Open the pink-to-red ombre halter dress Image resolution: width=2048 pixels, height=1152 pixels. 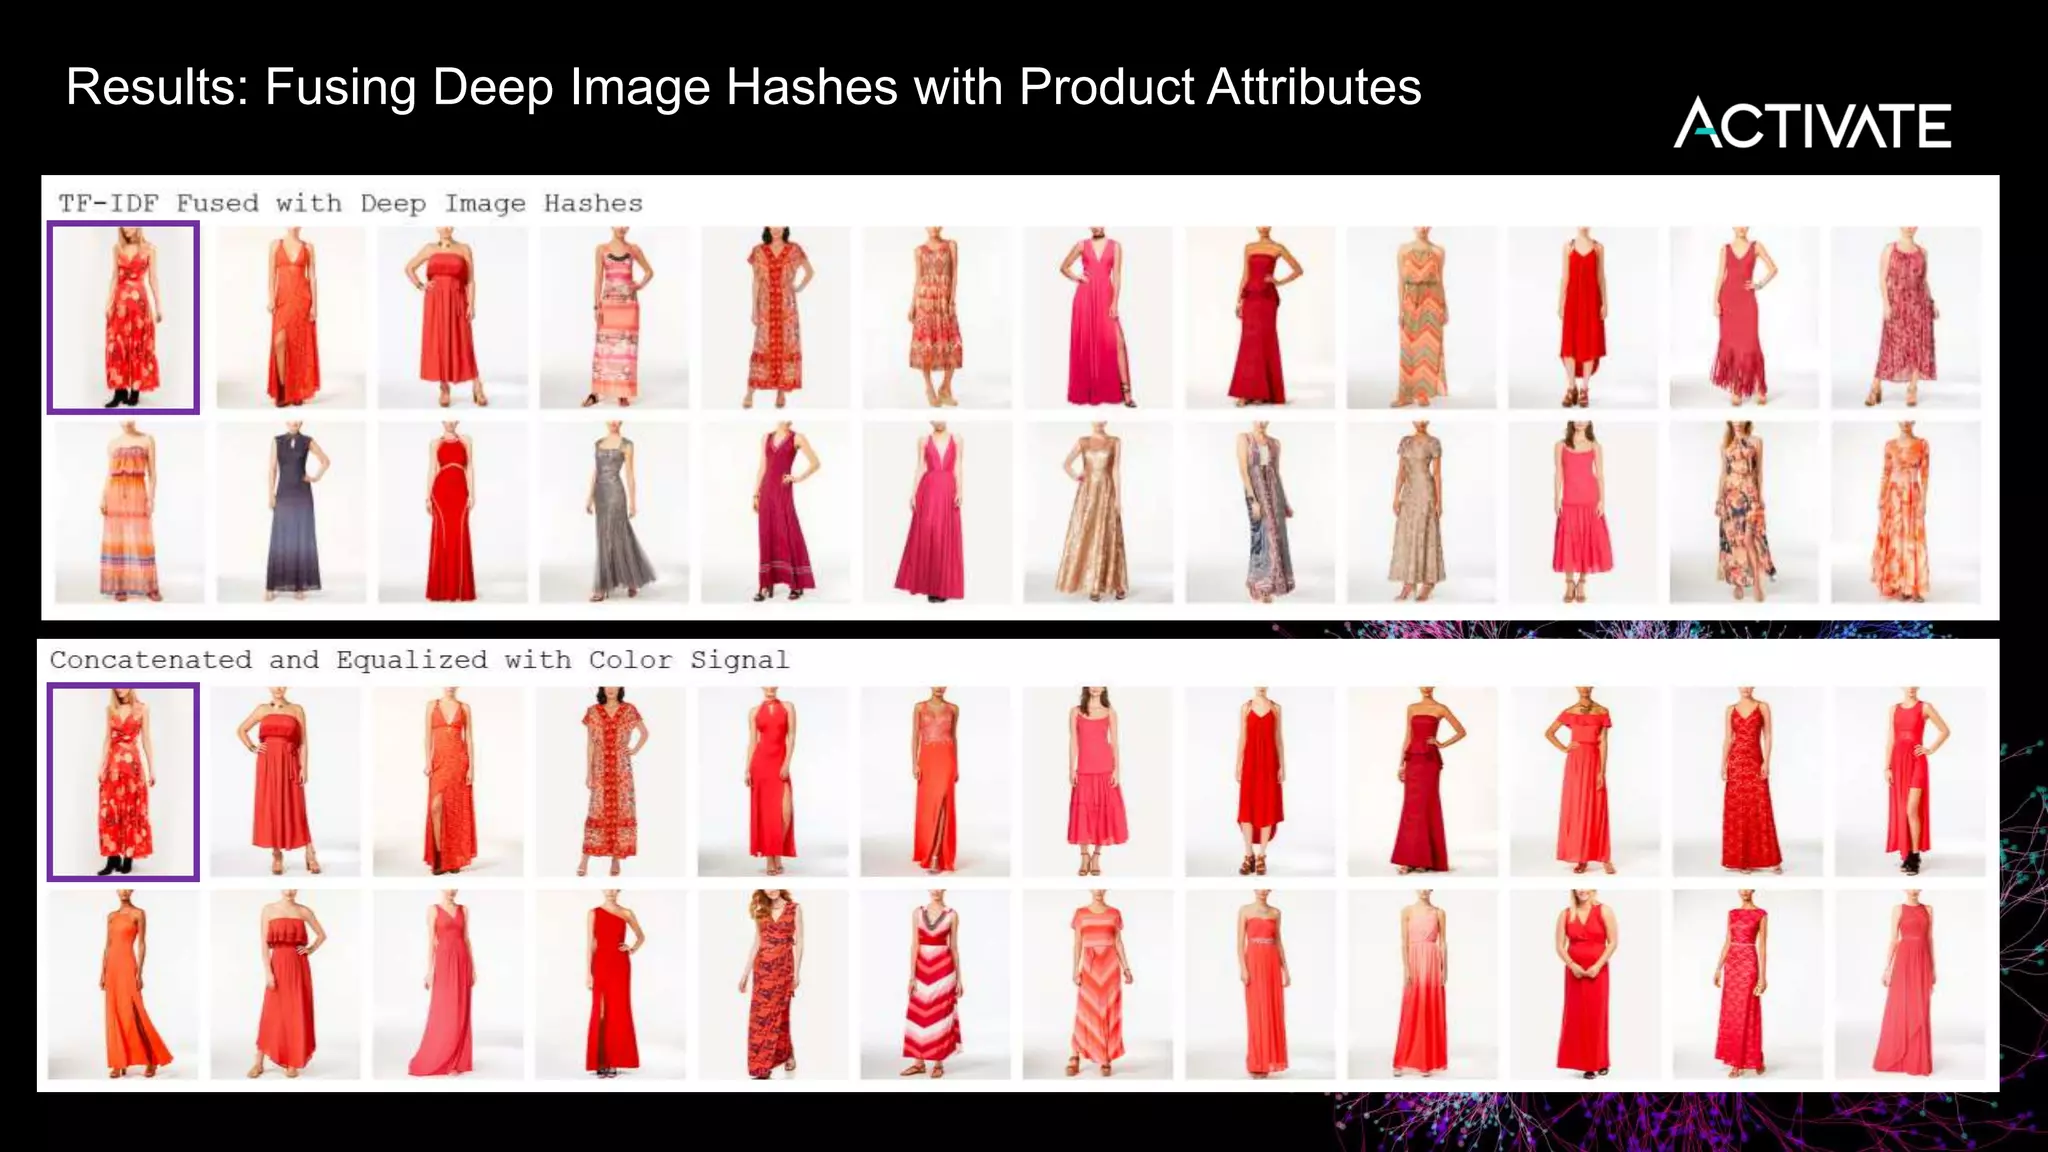tap(1423, 985)
